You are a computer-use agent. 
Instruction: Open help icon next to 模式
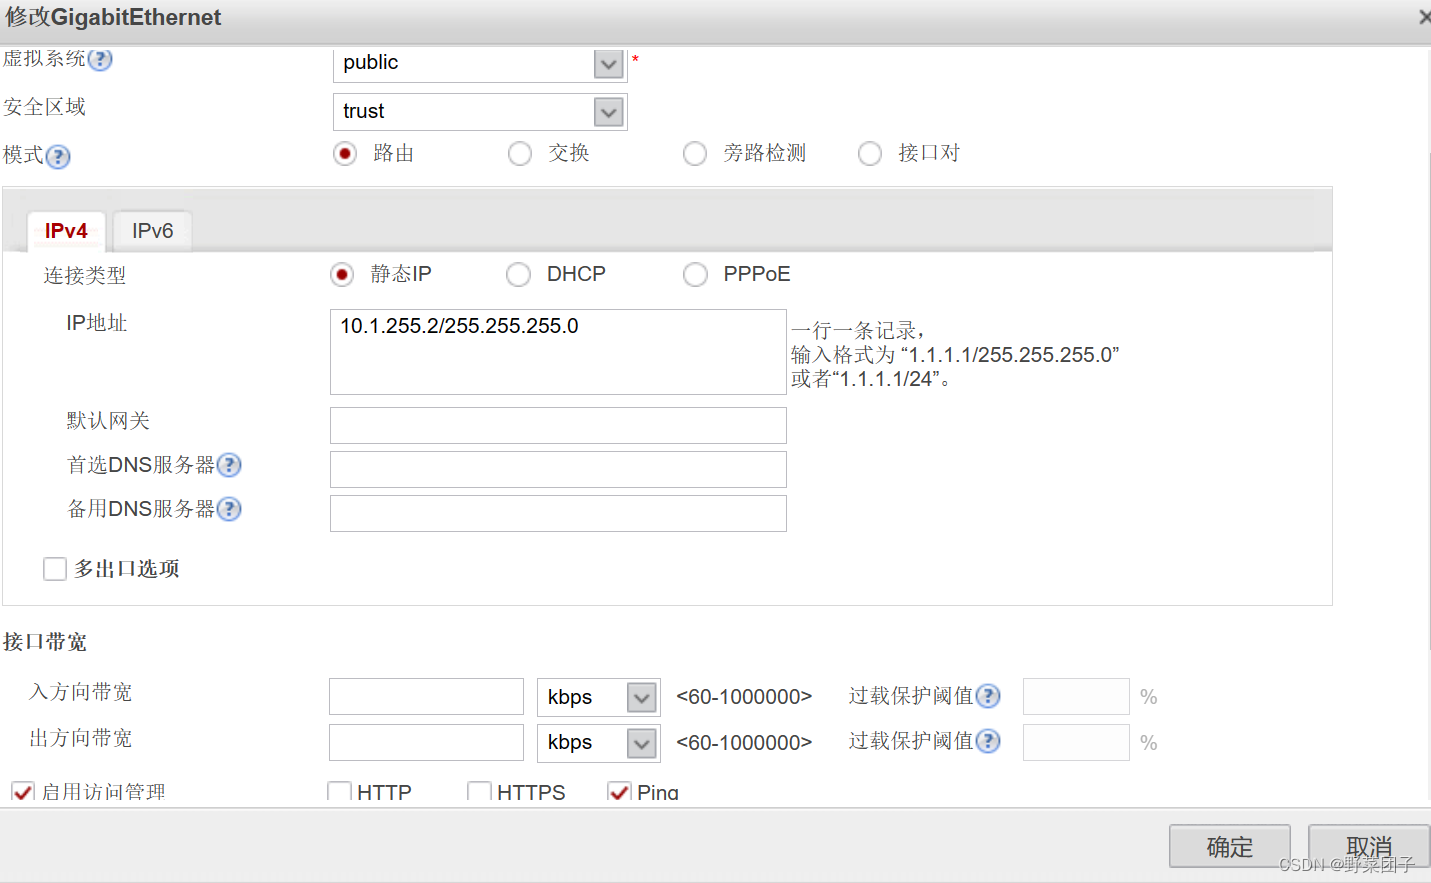click(58, 157)
